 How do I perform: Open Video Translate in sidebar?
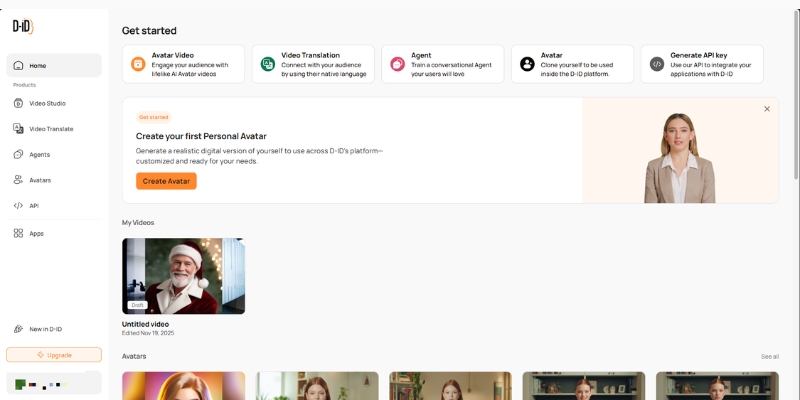50,129
